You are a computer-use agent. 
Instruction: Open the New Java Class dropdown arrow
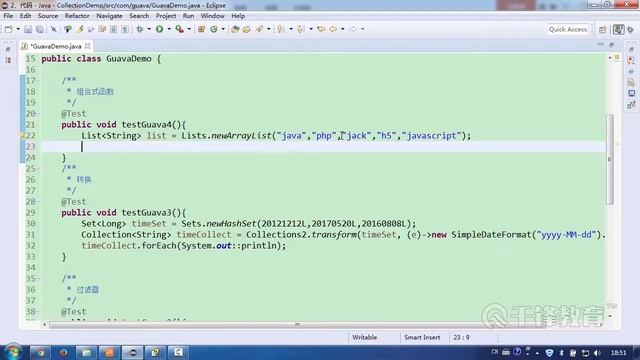point(223,29)
